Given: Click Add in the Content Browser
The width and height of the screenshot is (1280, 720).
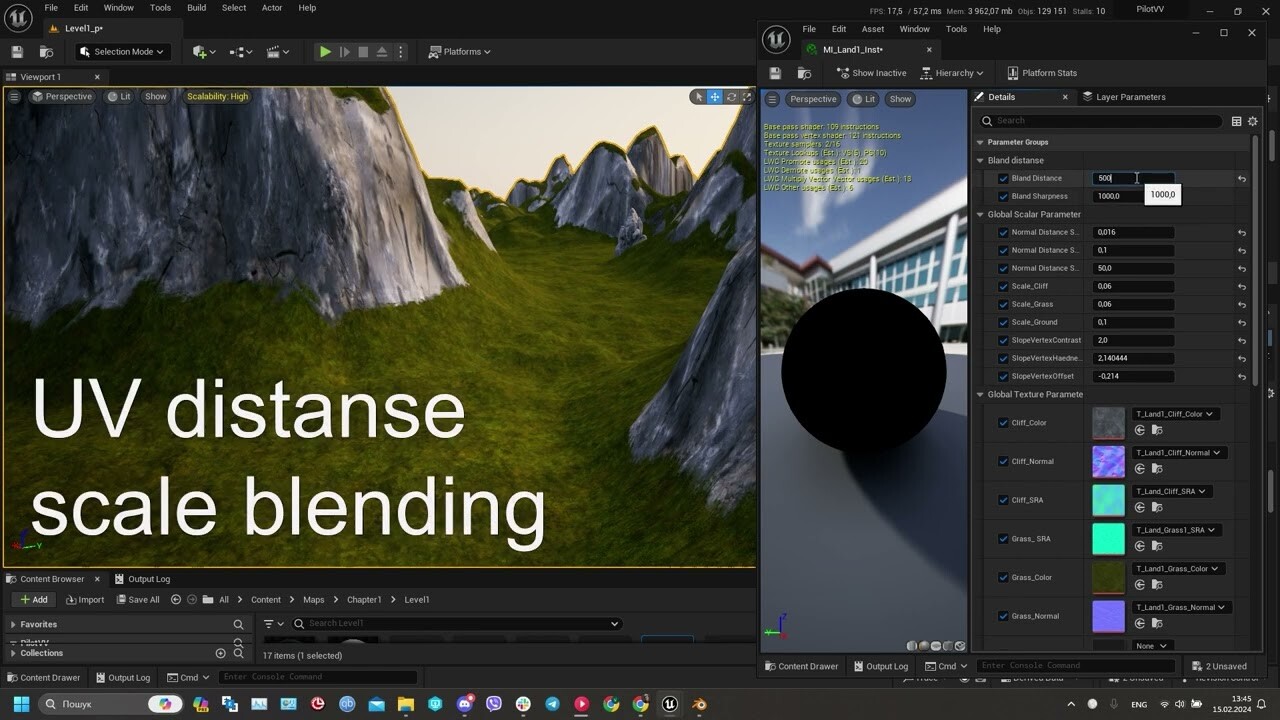Looking at the screenshot, I should 33,599.
